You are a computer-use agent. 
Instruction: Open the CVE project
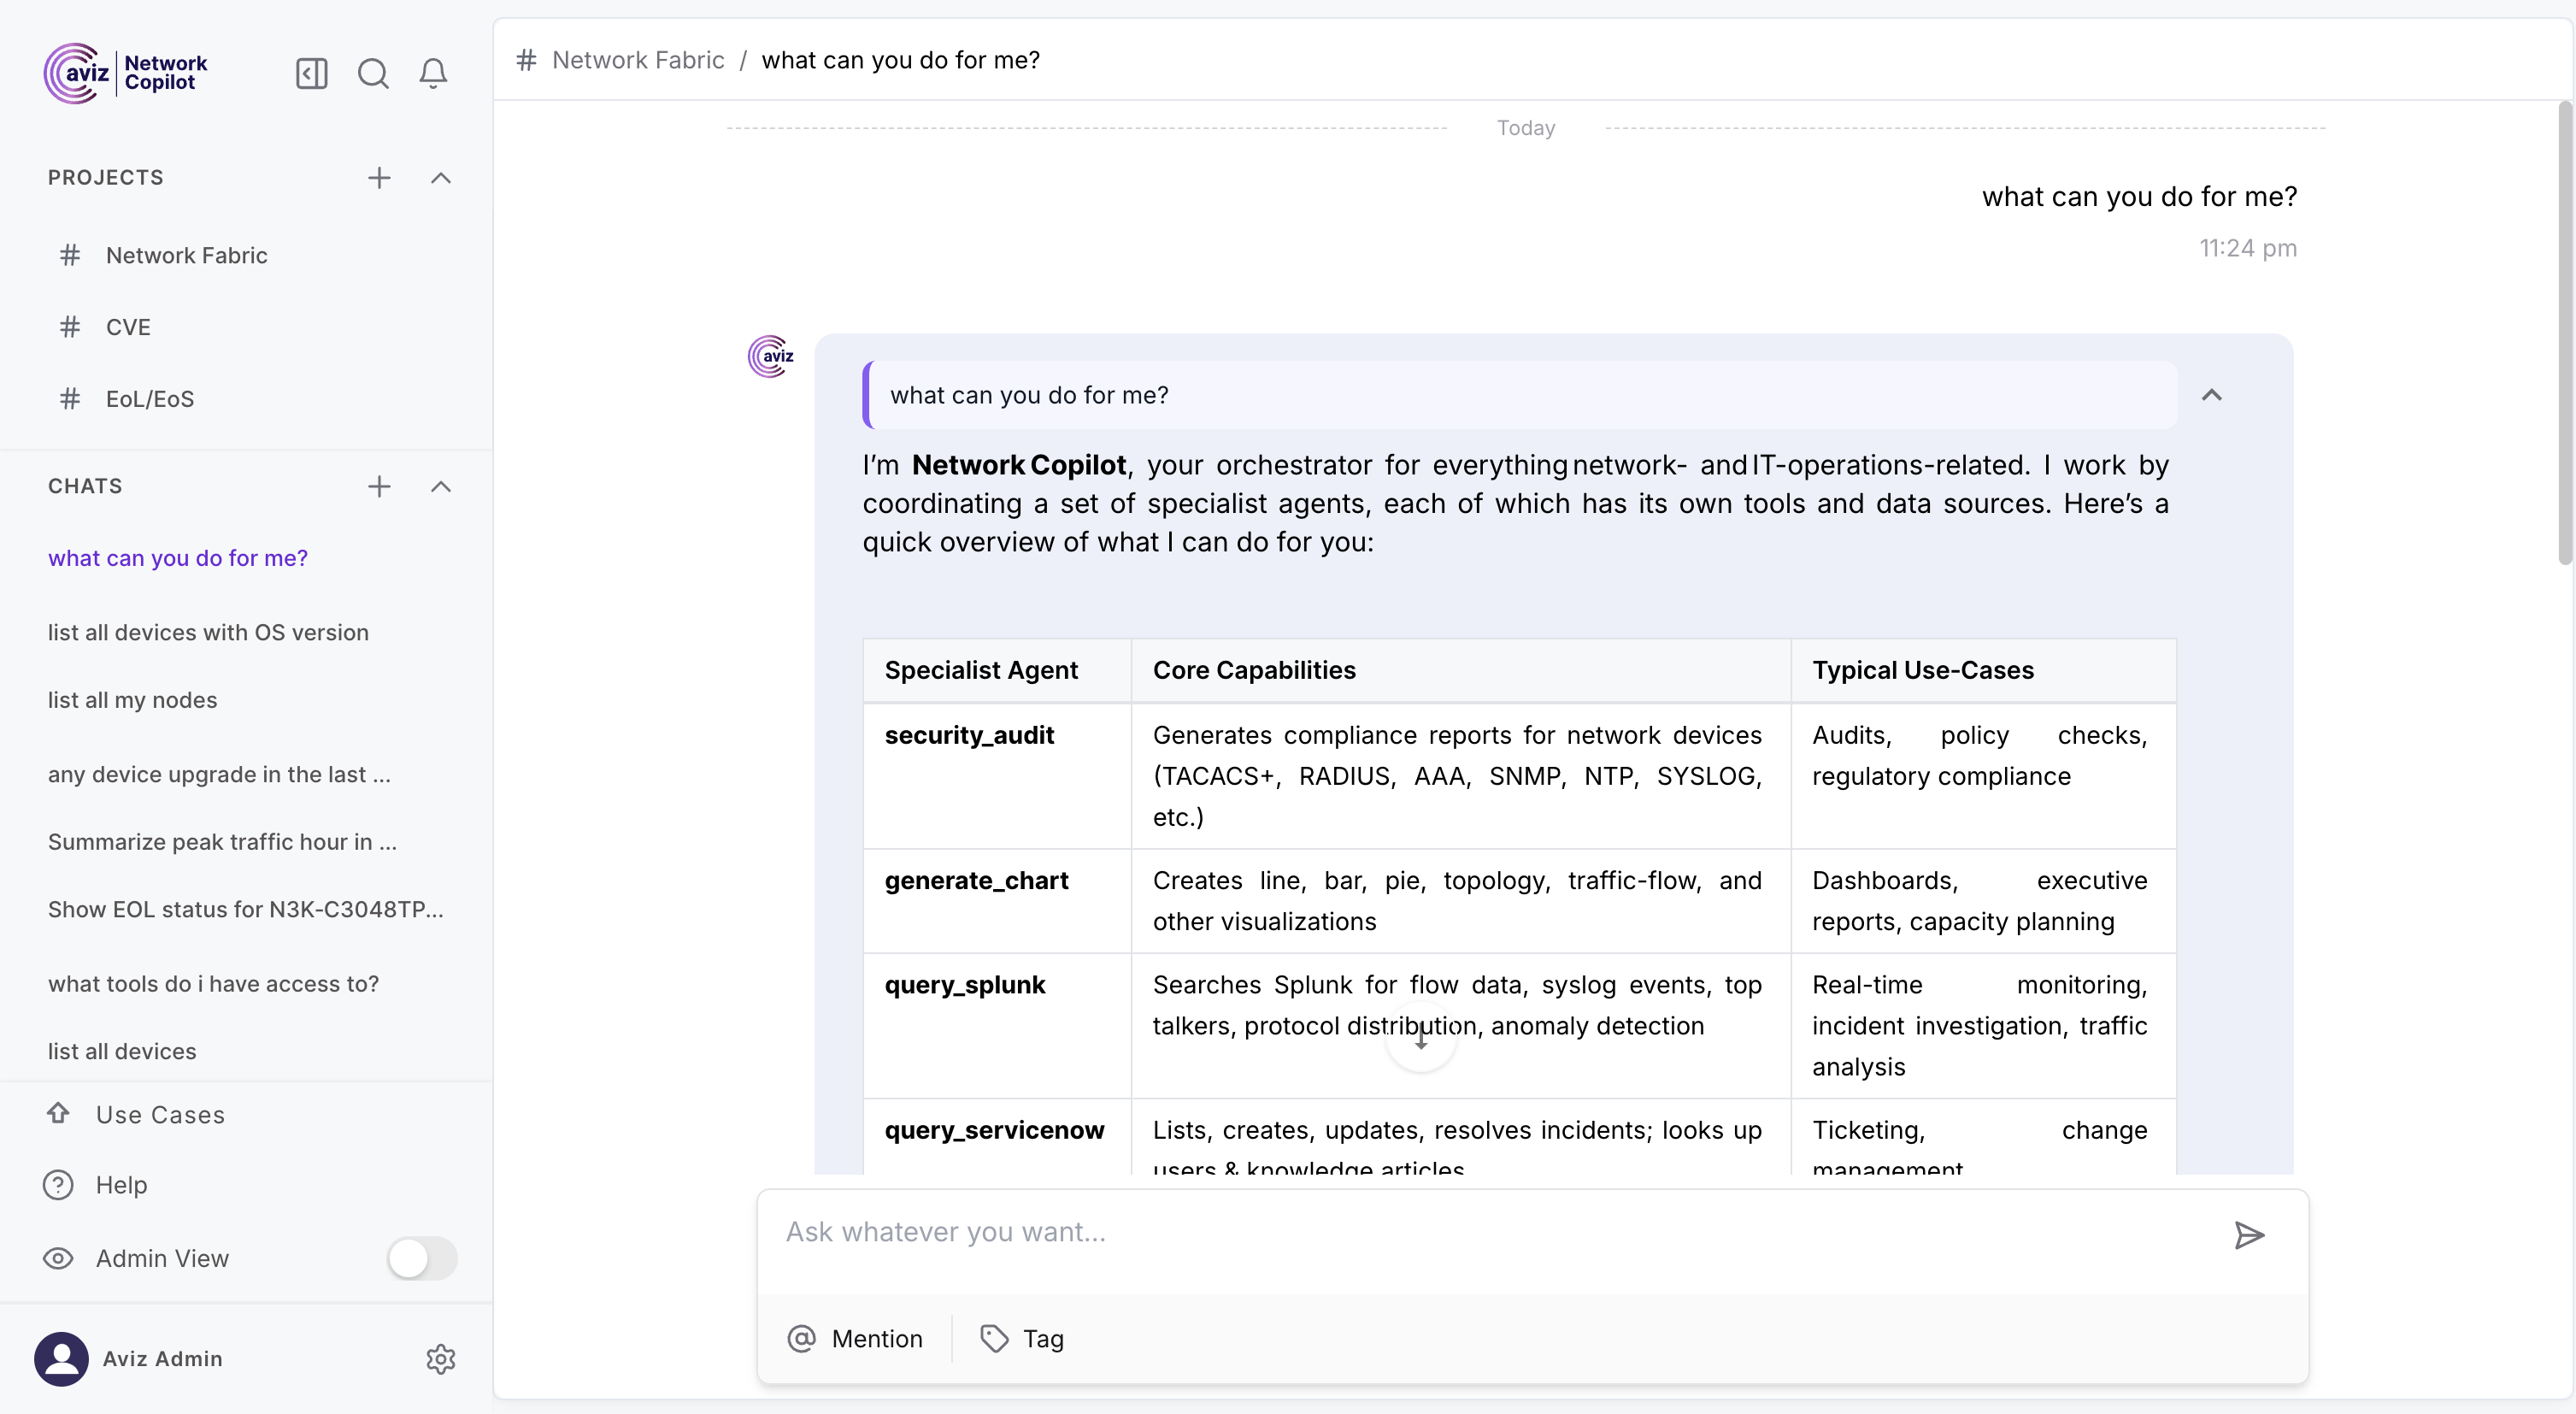pos(128,327)
